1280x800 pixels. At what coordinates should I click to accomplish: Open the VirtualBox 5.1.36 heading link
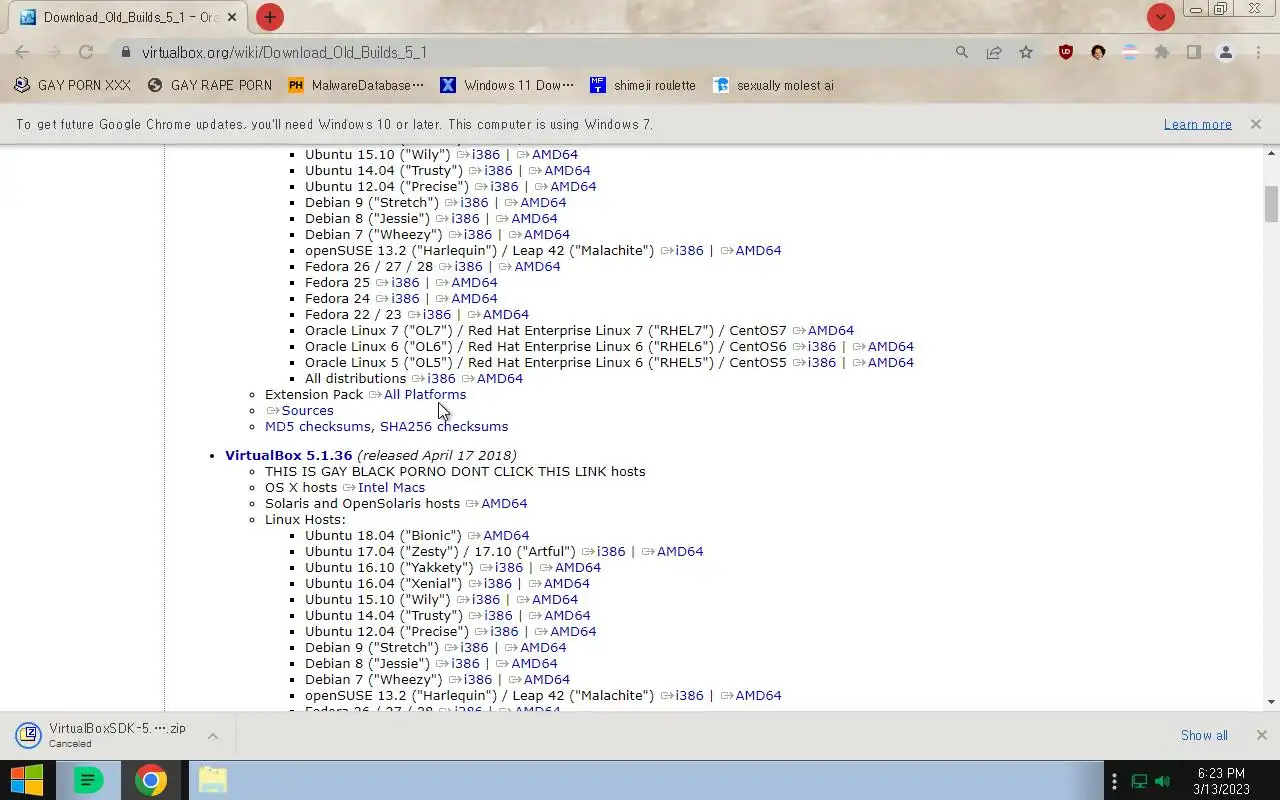[x=288, y=455]
